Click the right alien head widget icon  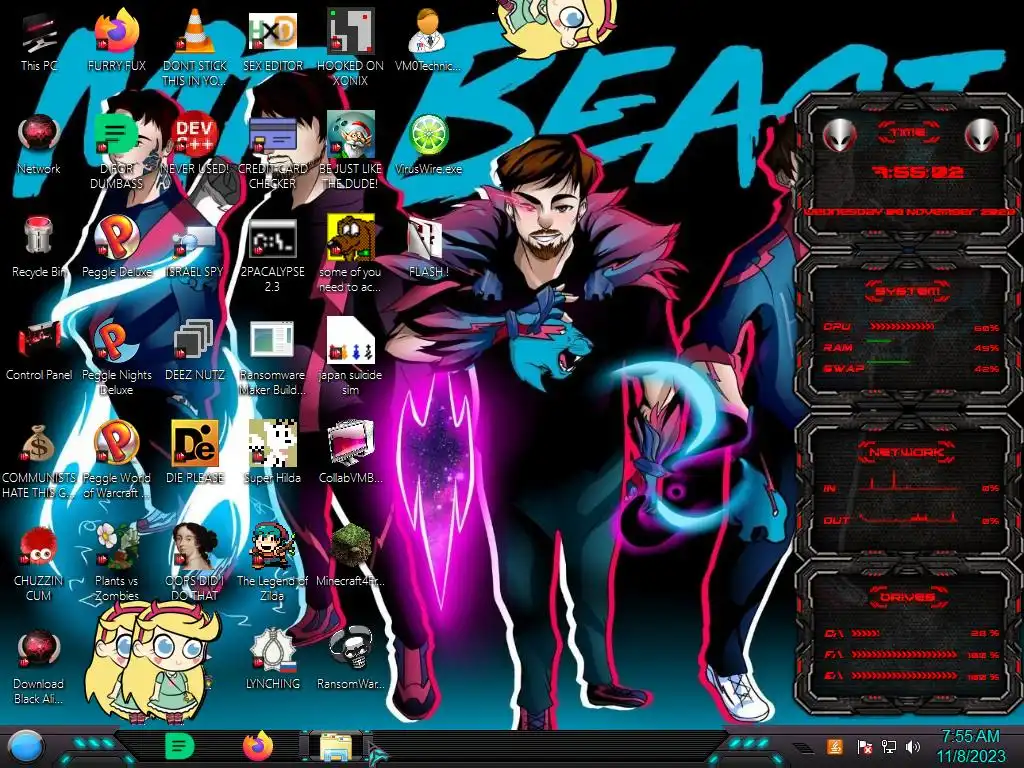click(x=981, y=136)
